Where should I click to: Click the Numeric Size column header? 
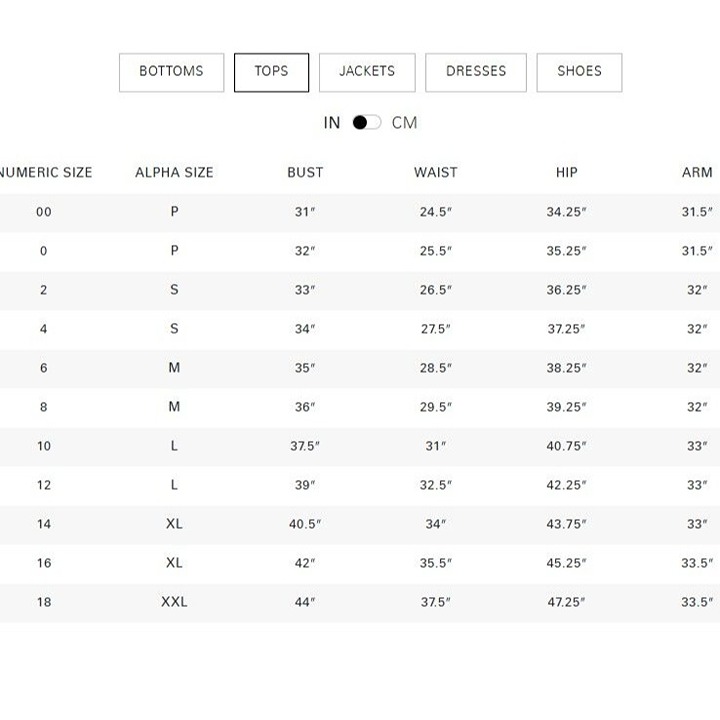pos(45,173)
